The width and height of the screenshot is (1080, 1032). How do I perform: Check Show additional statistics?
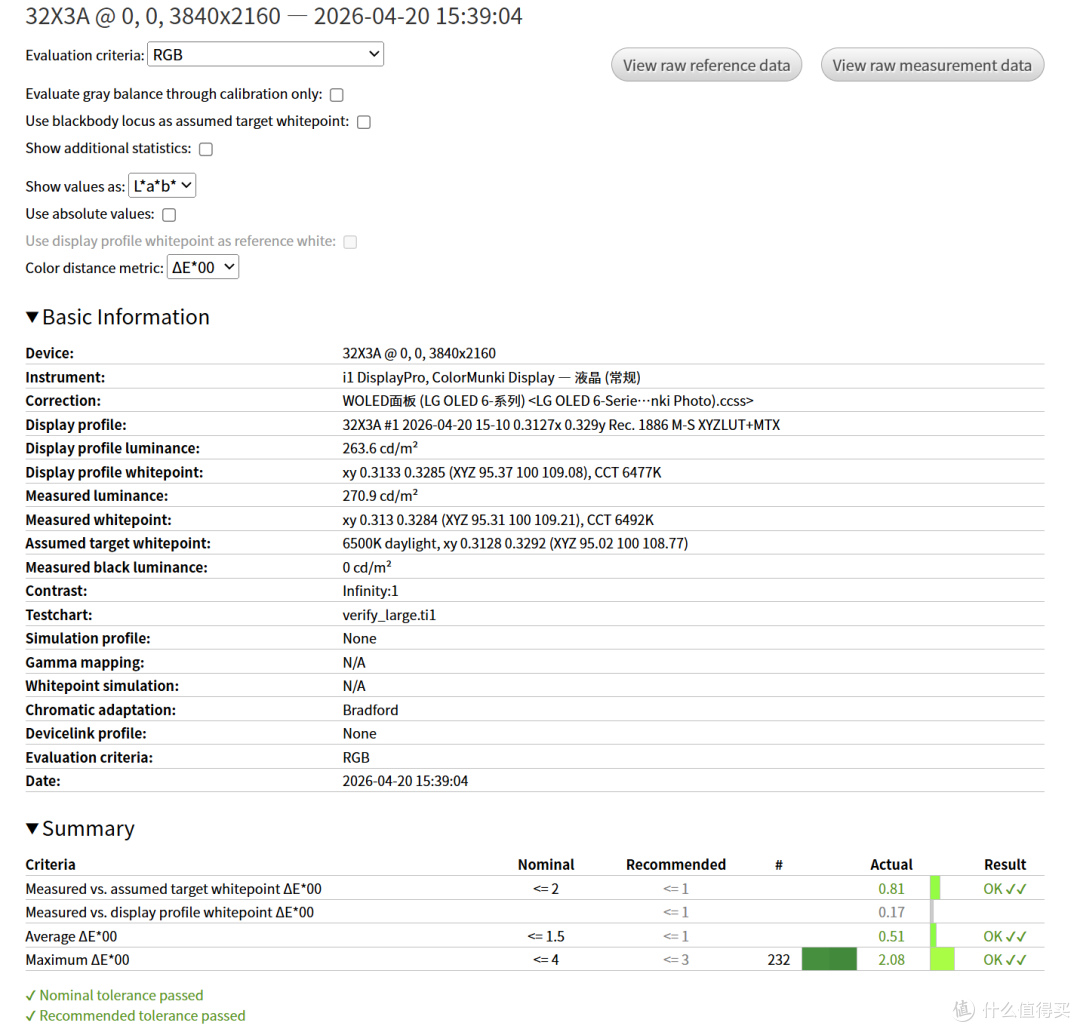pos(206,149)
